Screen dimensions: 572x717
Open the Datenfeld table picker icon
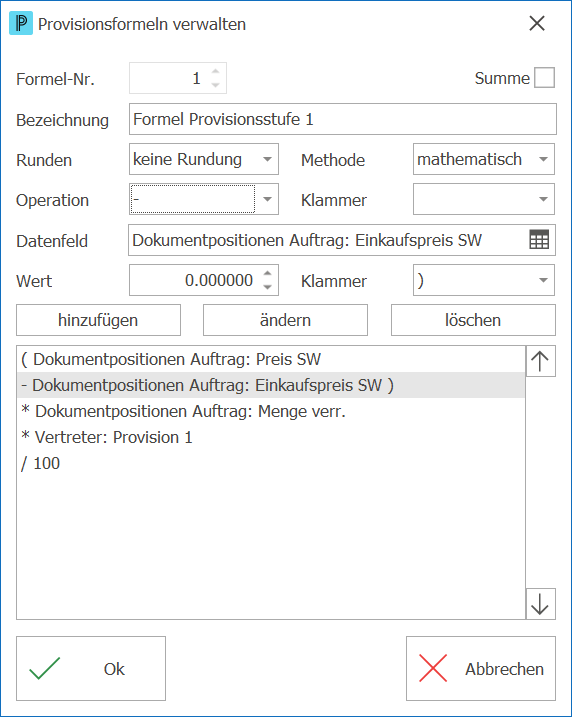(x=539, y=240)
